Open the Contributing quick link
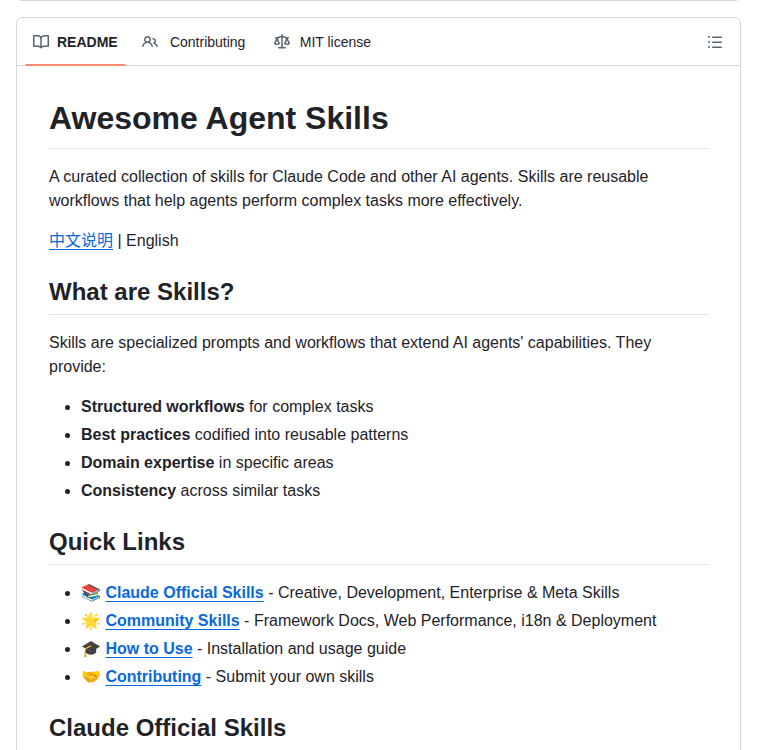Screen dimensions: 757x750 [x=153, y=676]
